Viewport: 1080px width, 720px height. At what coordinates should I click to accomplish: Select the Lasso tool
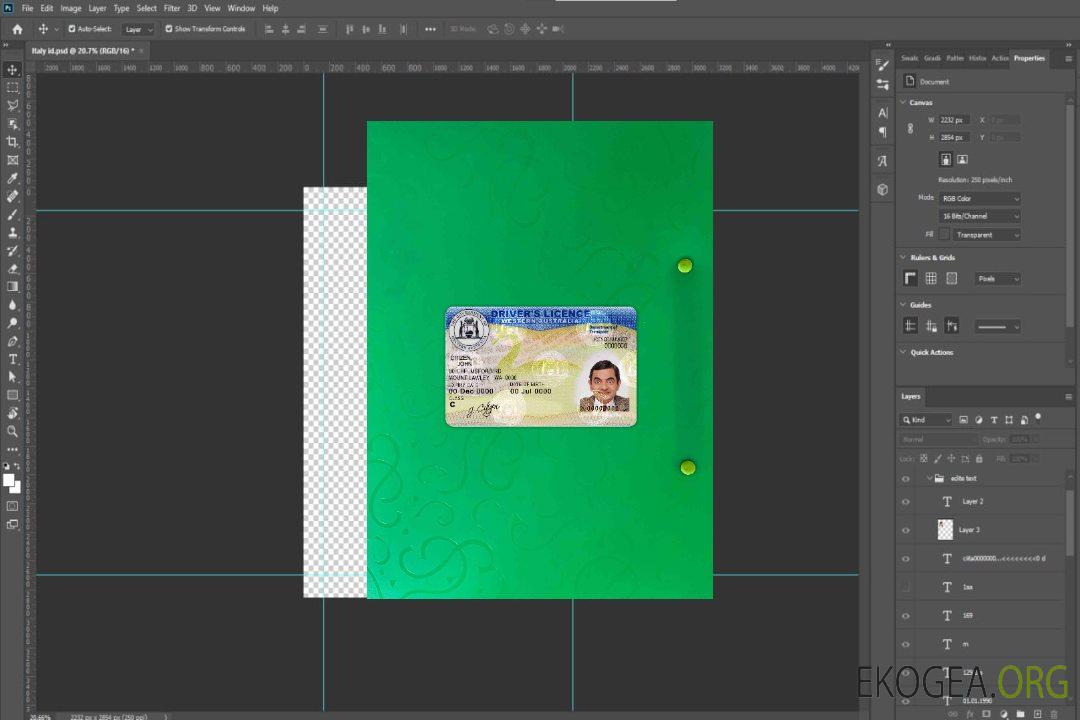tap(12, 105)
